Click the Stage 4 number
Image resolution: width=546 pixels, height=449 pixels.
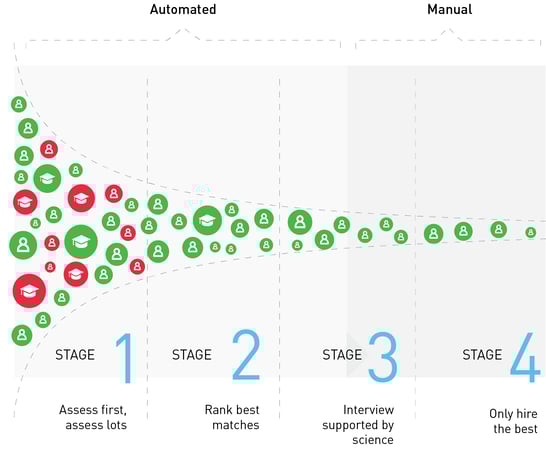coord(525,357)
